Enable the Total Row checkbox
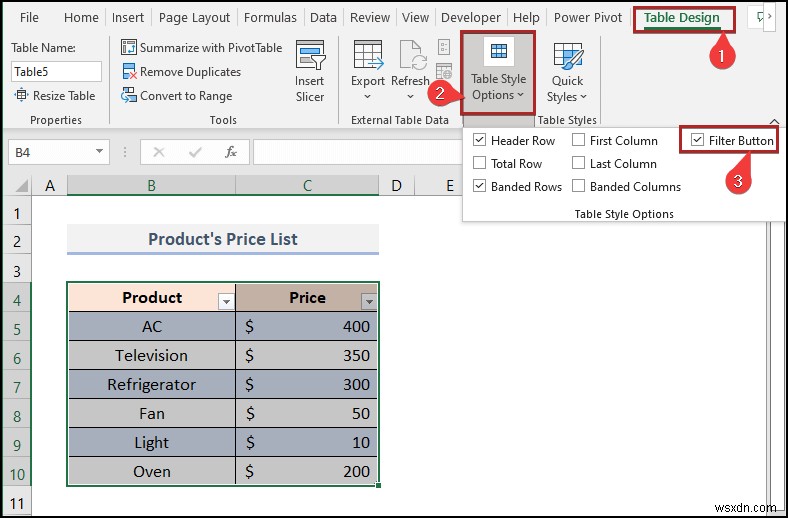 point(479,163)
